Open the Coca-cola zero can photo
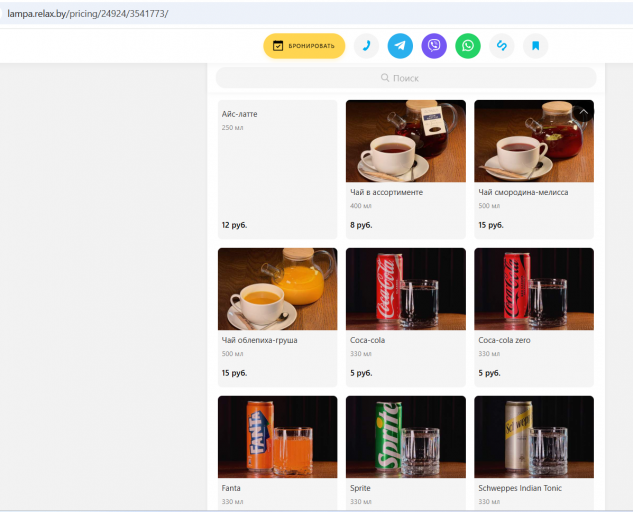The width and height of the screenshot is (633, 512). 534,289
